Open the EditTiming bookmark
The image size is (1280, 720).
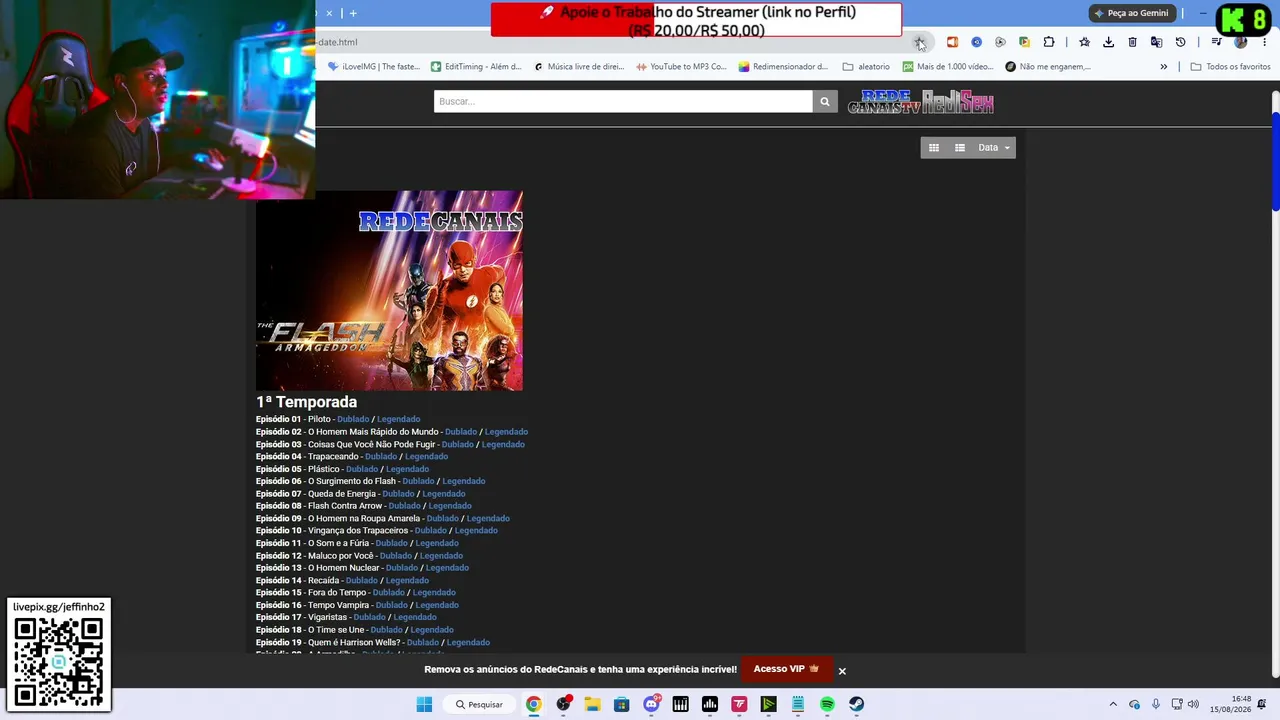(x=476, y=67)
